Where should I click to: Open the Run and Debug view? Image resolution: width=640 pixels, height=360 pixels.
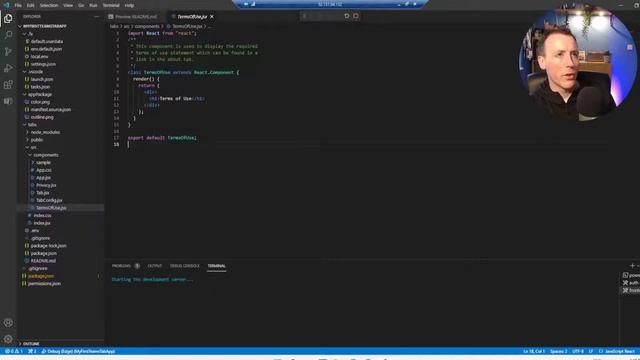coord(8,68)
